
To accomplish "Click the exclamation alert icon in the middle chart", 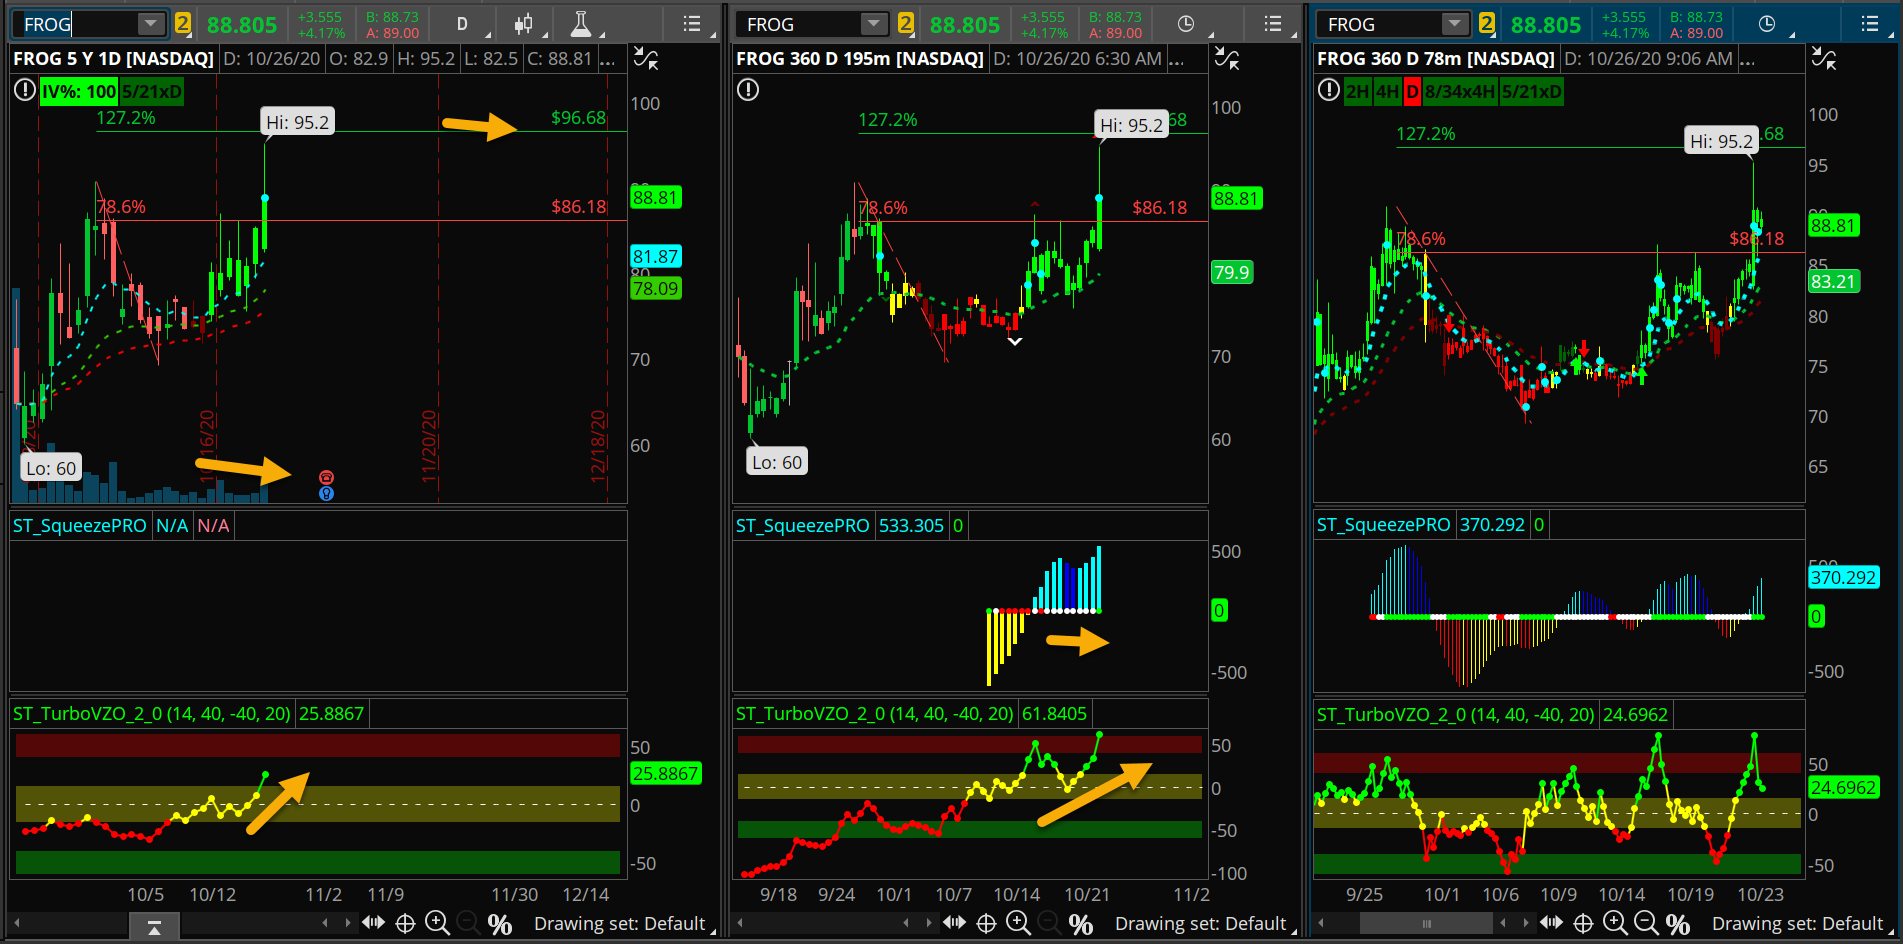I will [748, 90].
